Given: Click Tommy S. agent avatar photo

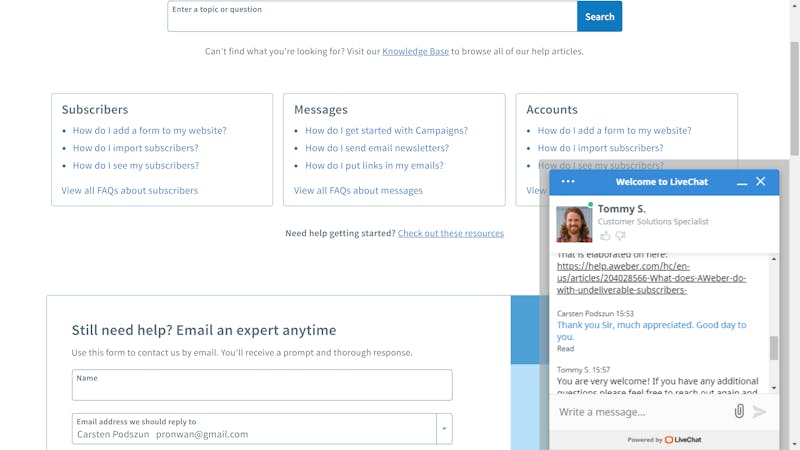Looking at the screenshot, I should pos(574,224).
